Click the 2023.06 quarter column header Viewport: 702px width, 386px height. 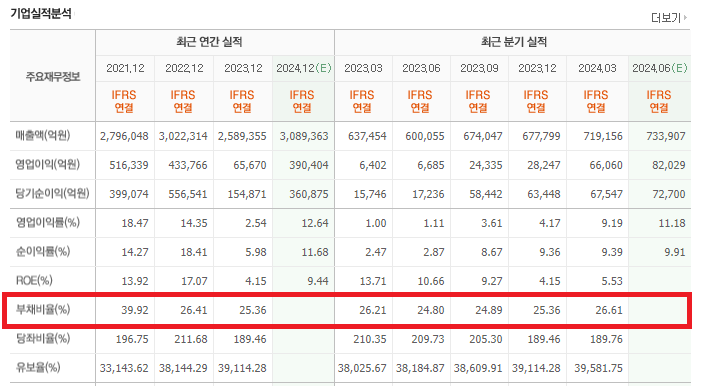coord(421,68)
